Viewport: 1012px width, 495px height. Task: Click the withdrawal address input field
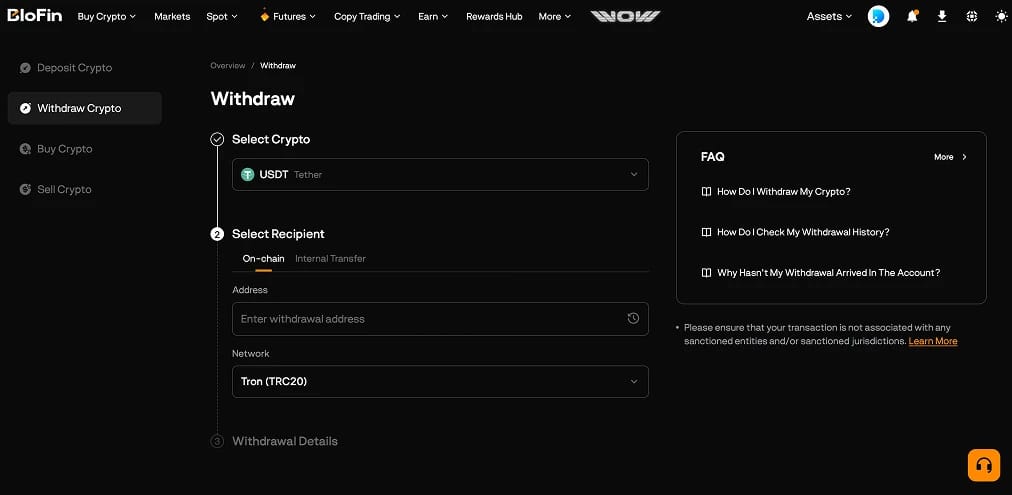click(x=440, y=319)
